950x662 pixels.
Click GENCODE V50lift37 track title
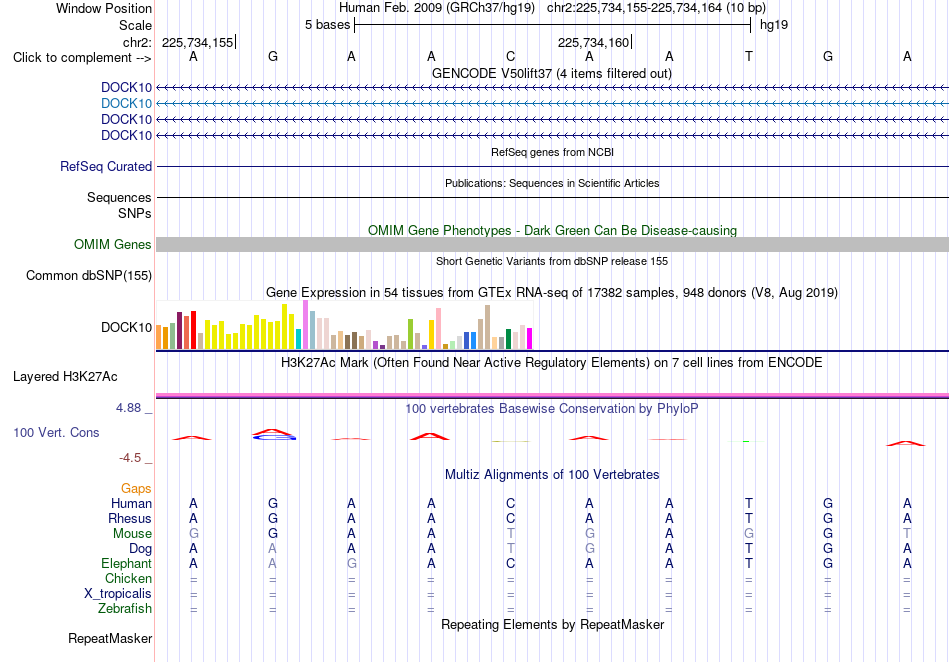pyautogui.click(x=551, y=73)
